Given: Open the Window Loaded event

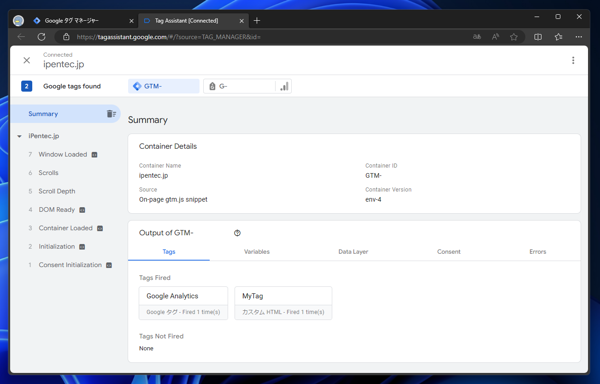Looking at the screenshot, I should coord(63,155).
